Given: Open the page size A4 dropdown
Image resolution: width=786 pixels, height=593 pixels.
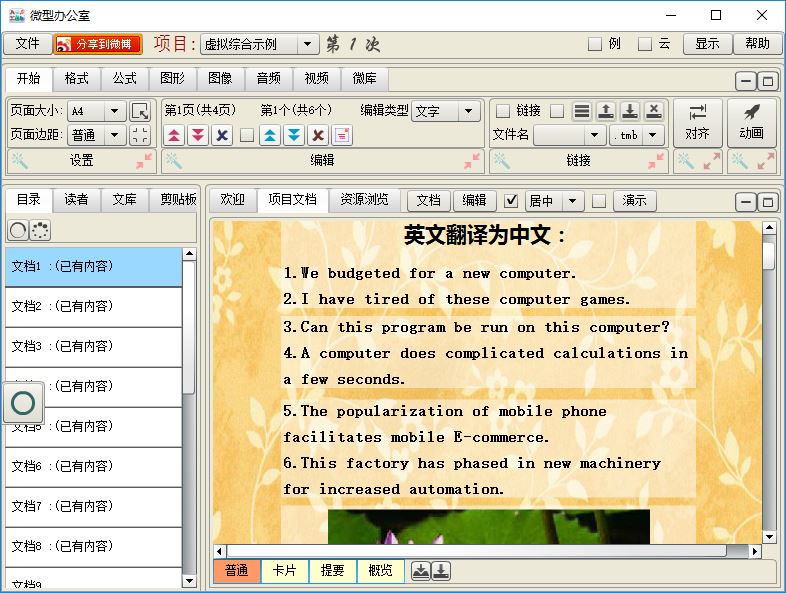Looking at the screenshot, I should click(x=114, y=111).
